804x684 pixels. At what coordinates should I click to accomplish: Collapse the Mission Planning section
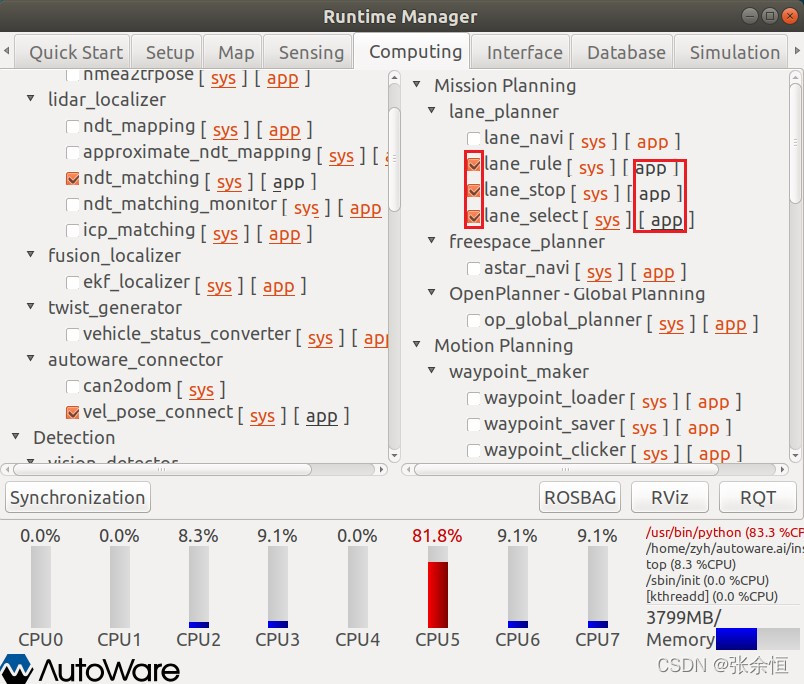click(417, 84)
